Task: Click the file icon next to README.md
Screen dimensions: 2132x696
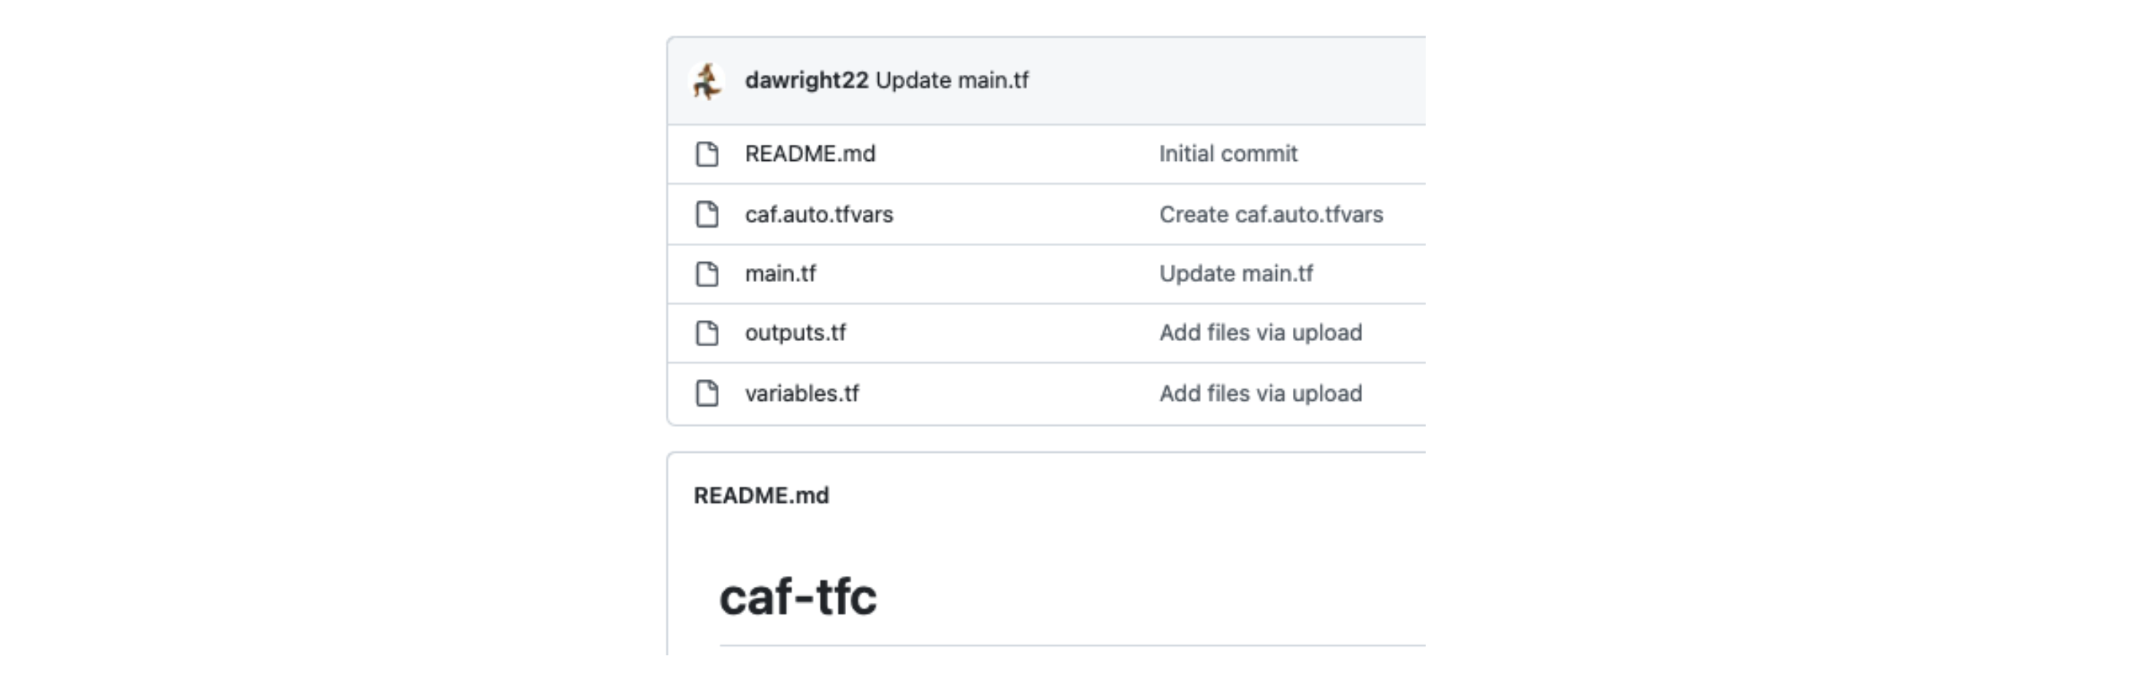Action: coord(707,154)
